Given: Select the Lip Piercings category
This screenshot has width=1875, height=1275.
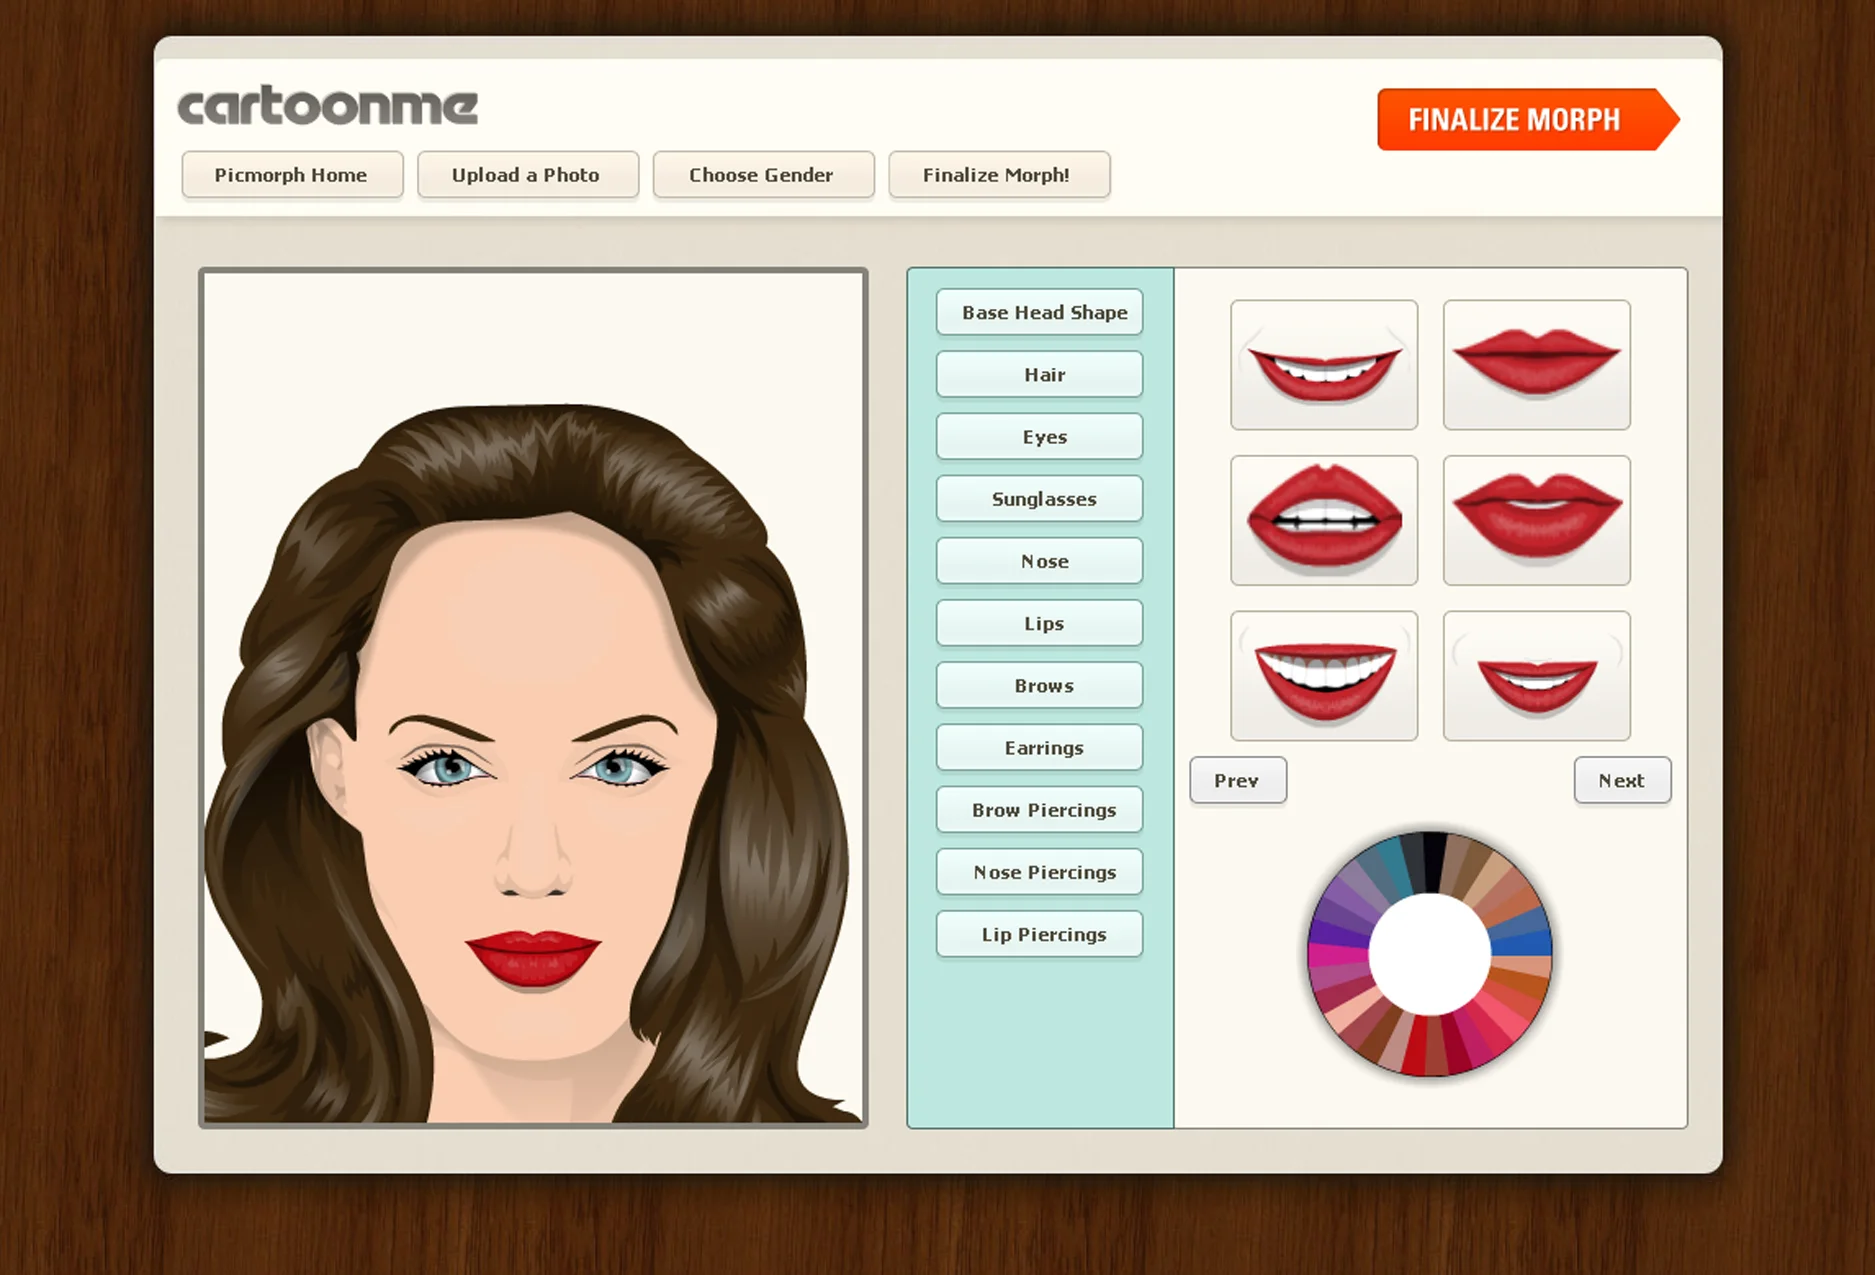Looking at the screenshot, I should [x=1039, y=933].
